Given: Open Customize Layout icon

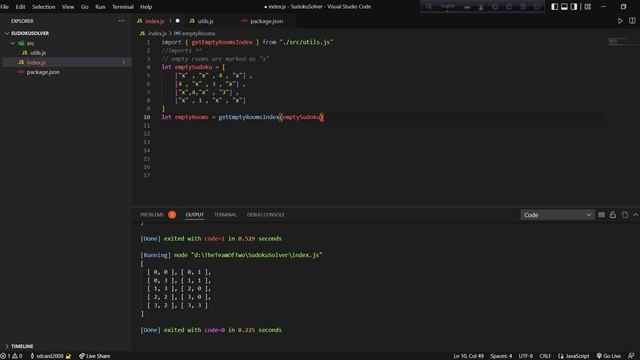Looking at the screenshot, I should (x=588, y=7).
